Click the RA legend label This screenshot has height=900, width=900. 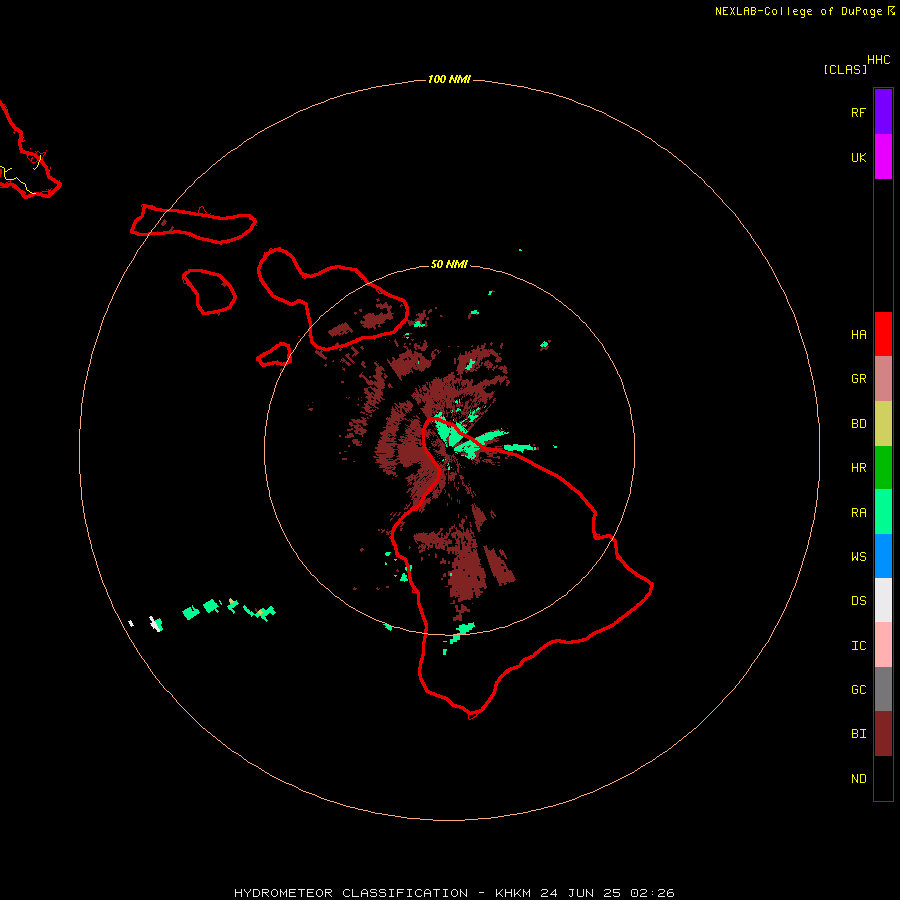858,513
